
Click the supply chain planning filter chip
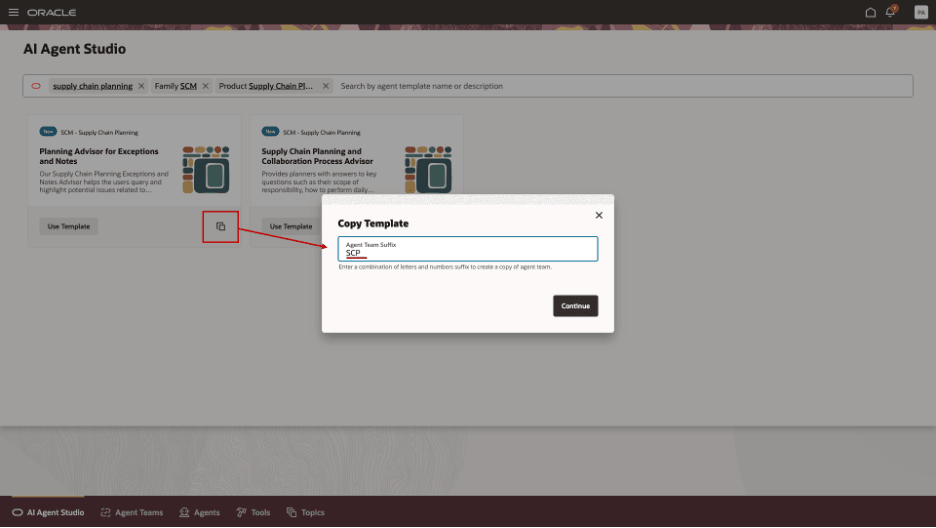tap(93, 86)
